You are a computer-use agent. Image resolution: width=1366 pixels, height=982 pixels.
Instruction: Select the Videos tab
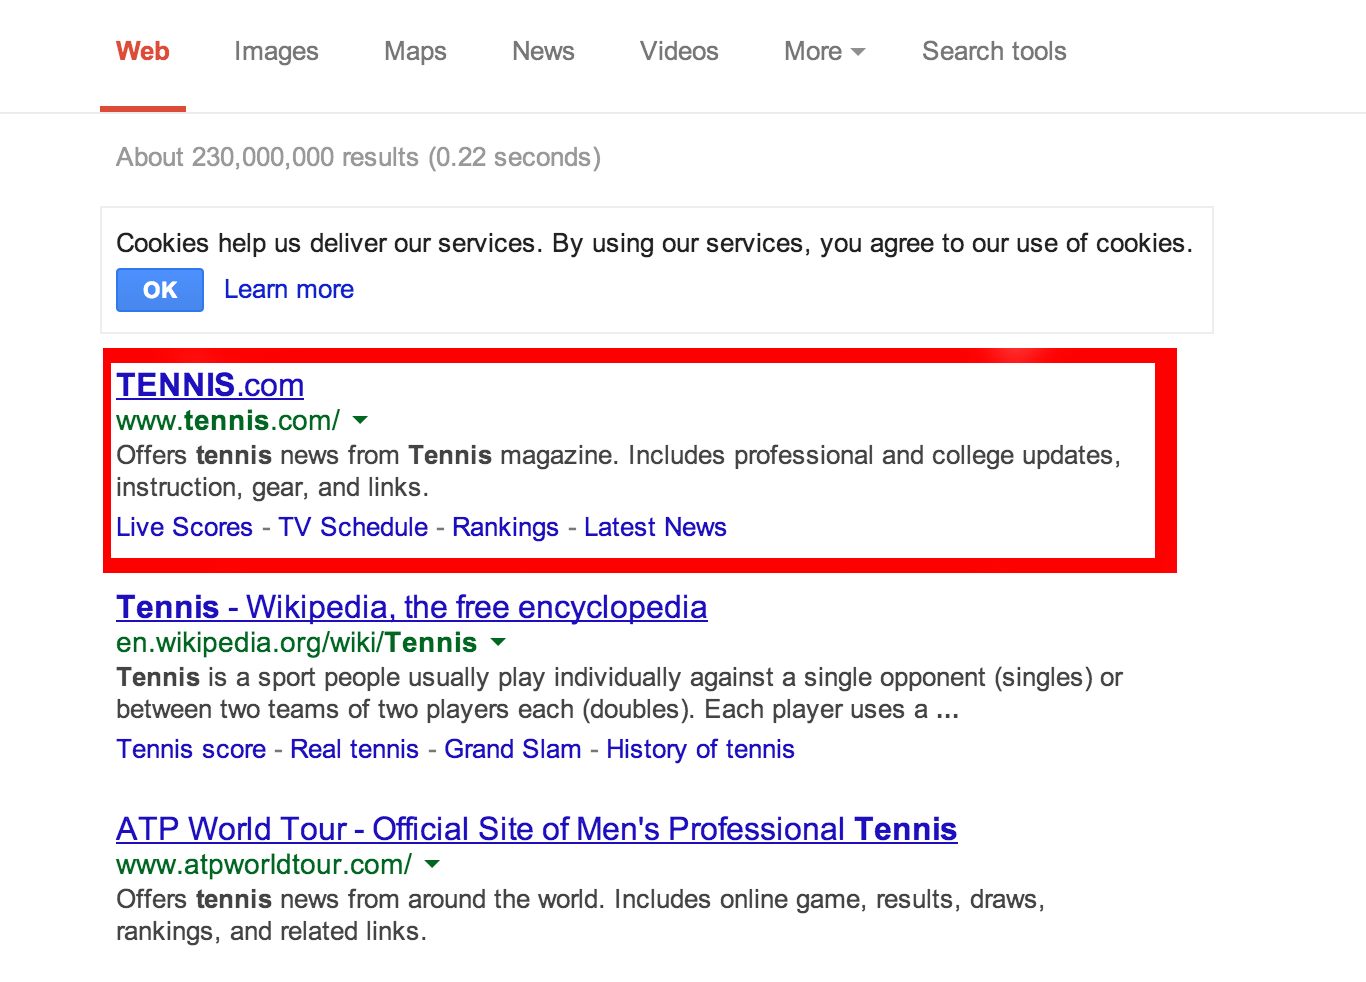coord(679,52)
